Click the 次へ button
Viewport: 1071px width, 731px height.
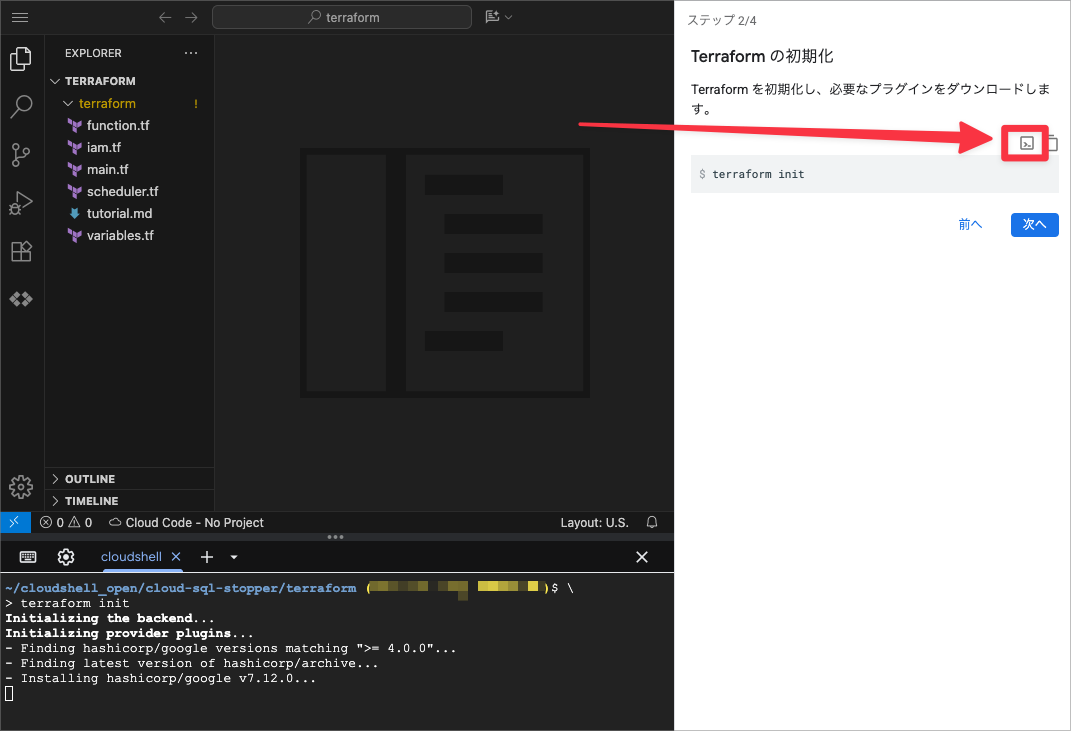tap(1034, 225)
